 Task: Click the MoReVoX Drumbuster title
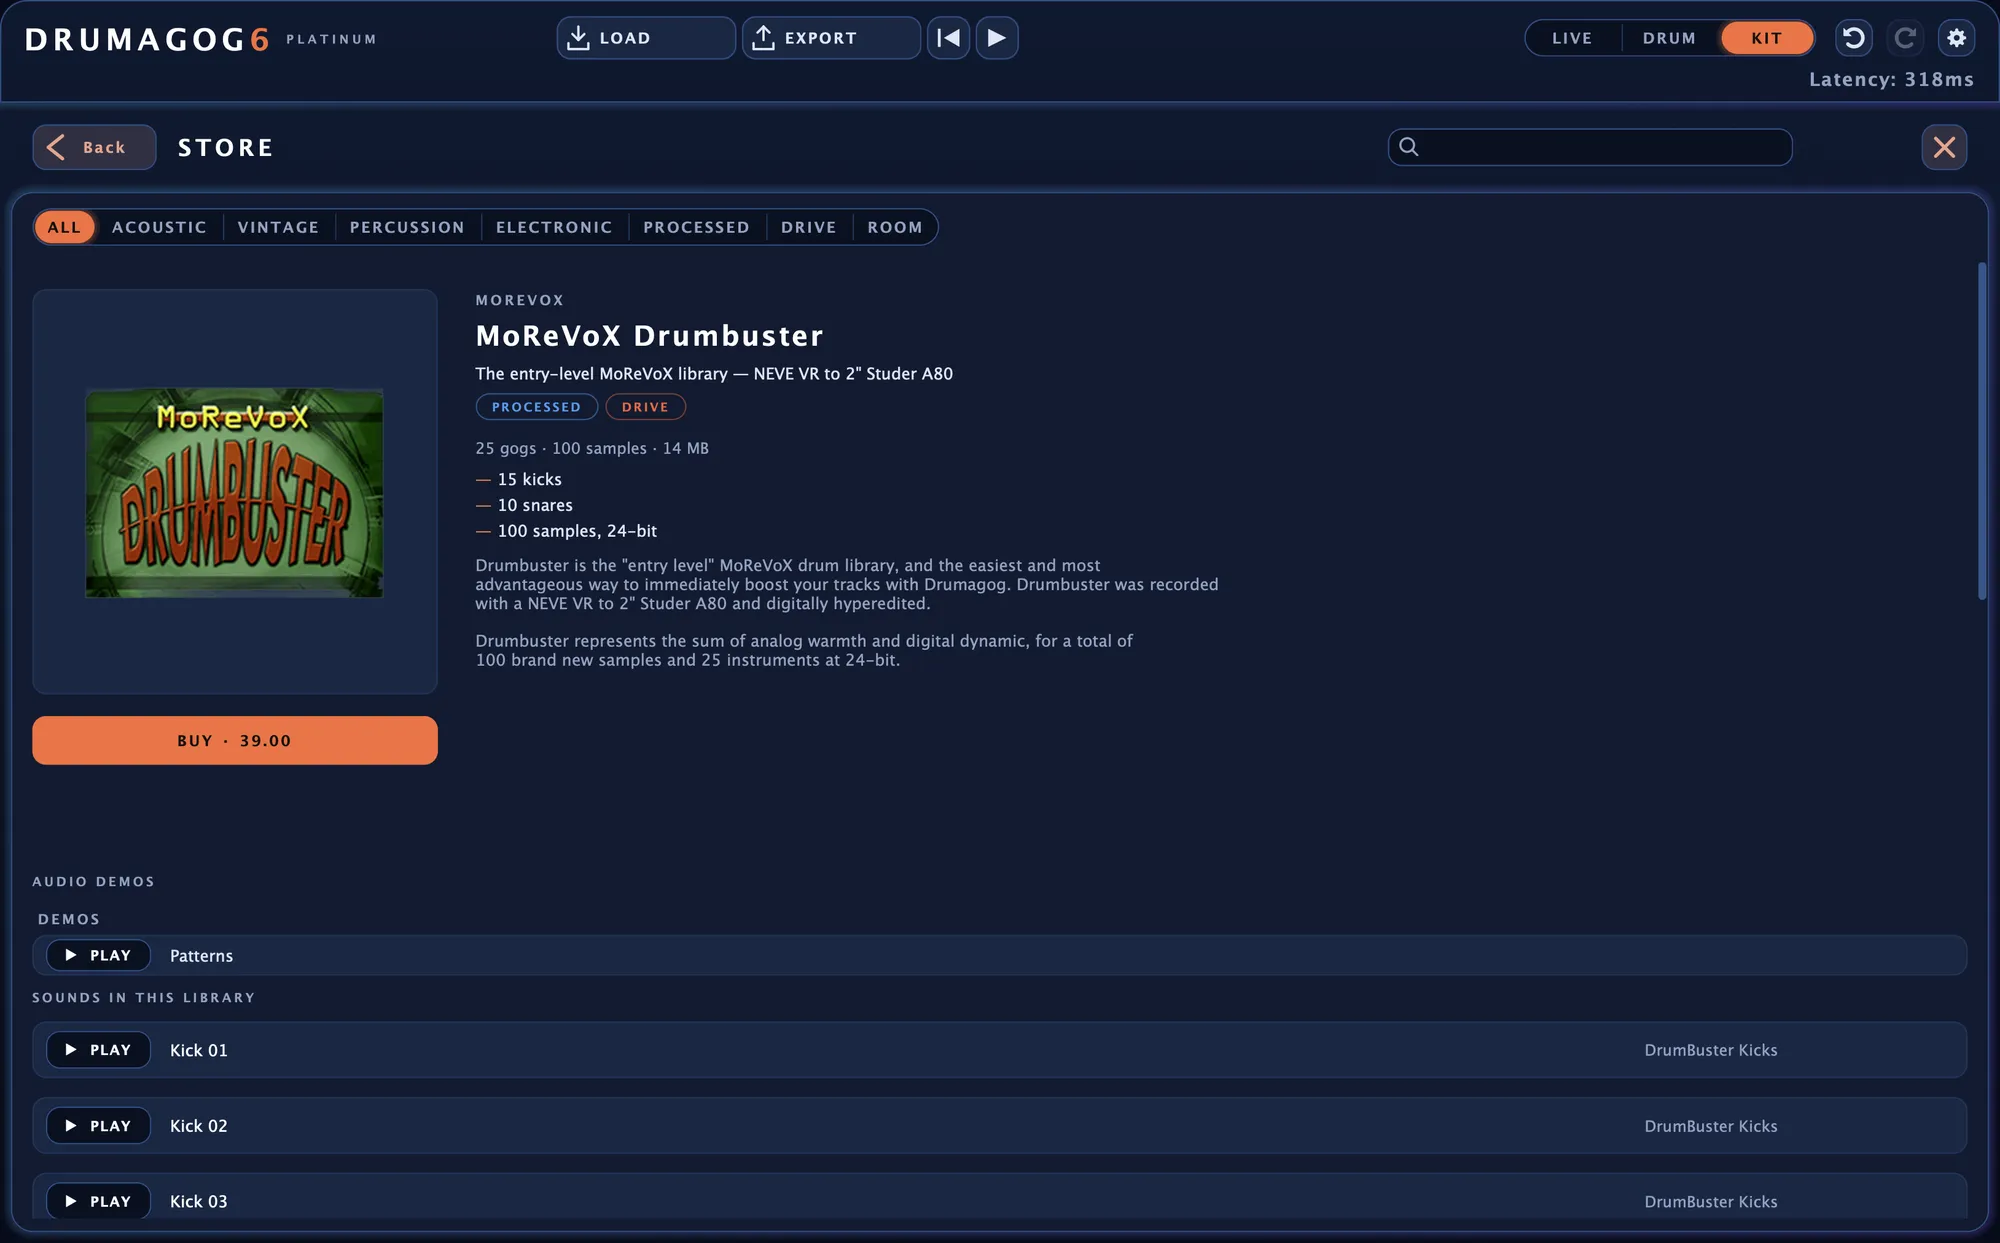pos(650,336)
